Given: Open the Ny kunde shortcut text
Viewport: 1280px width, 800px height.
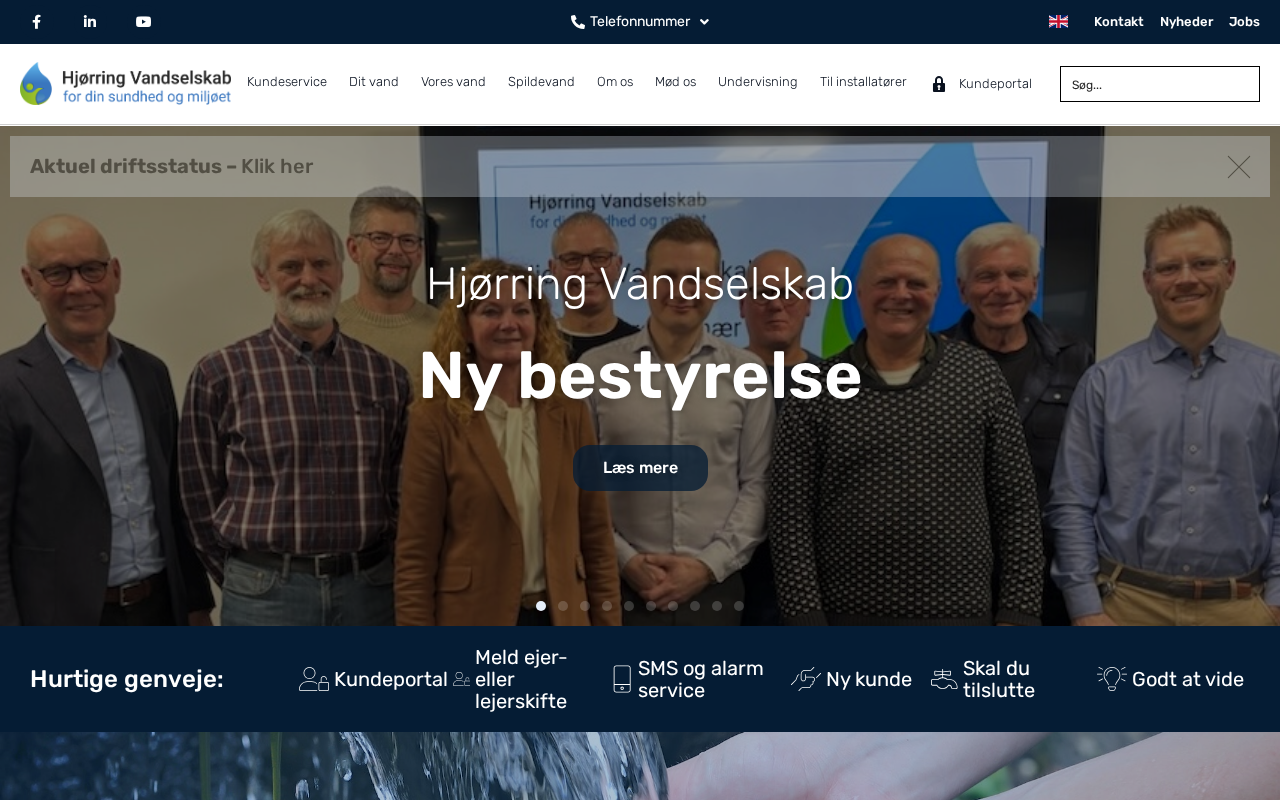Looking at the screenshot, I should coord(869,680).
